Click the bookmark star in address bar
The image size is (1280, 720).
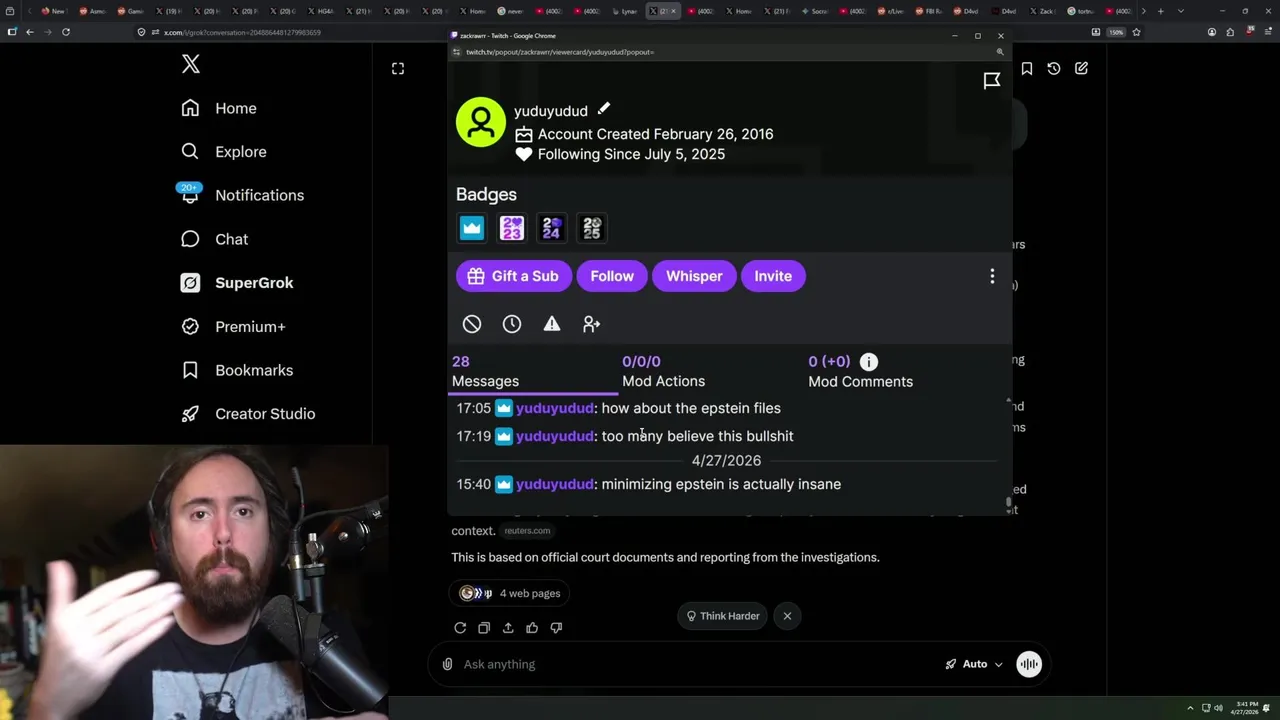point(1136,32)
